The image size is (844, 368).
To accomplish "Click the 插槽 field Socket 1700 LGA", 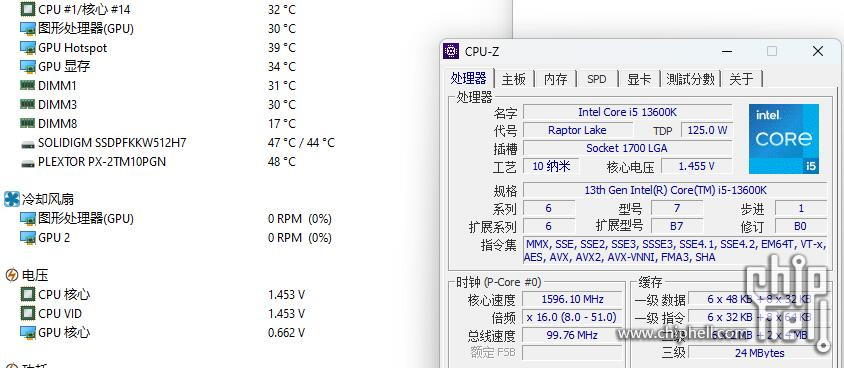I will [x=628, y=148].
